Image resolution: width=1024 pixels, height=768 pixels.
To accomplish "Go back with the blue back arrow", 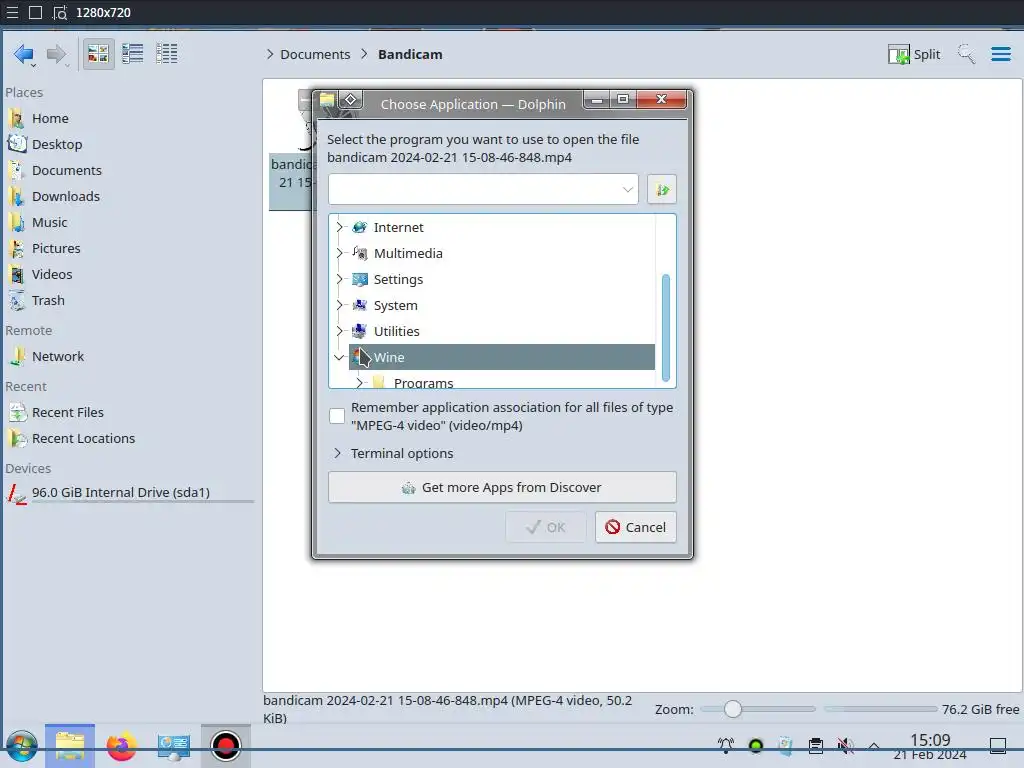I will (x=24, y=54).
